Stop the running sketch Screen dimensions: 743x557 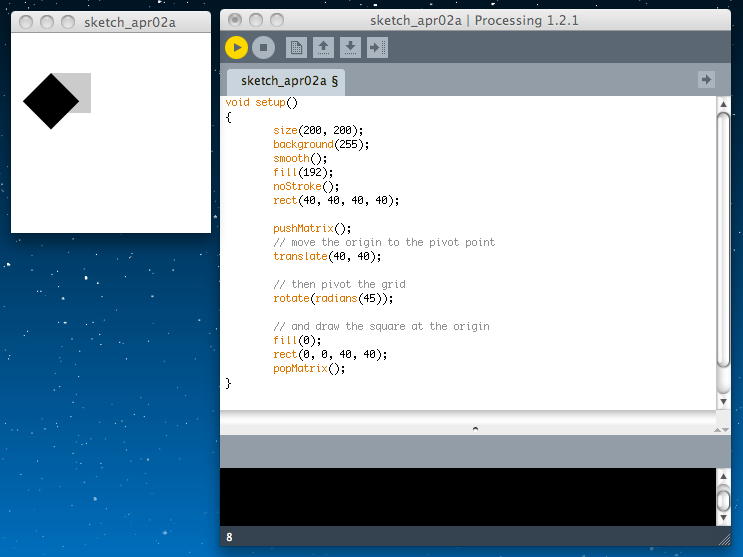pyautogui.click(x=263, y=47)
